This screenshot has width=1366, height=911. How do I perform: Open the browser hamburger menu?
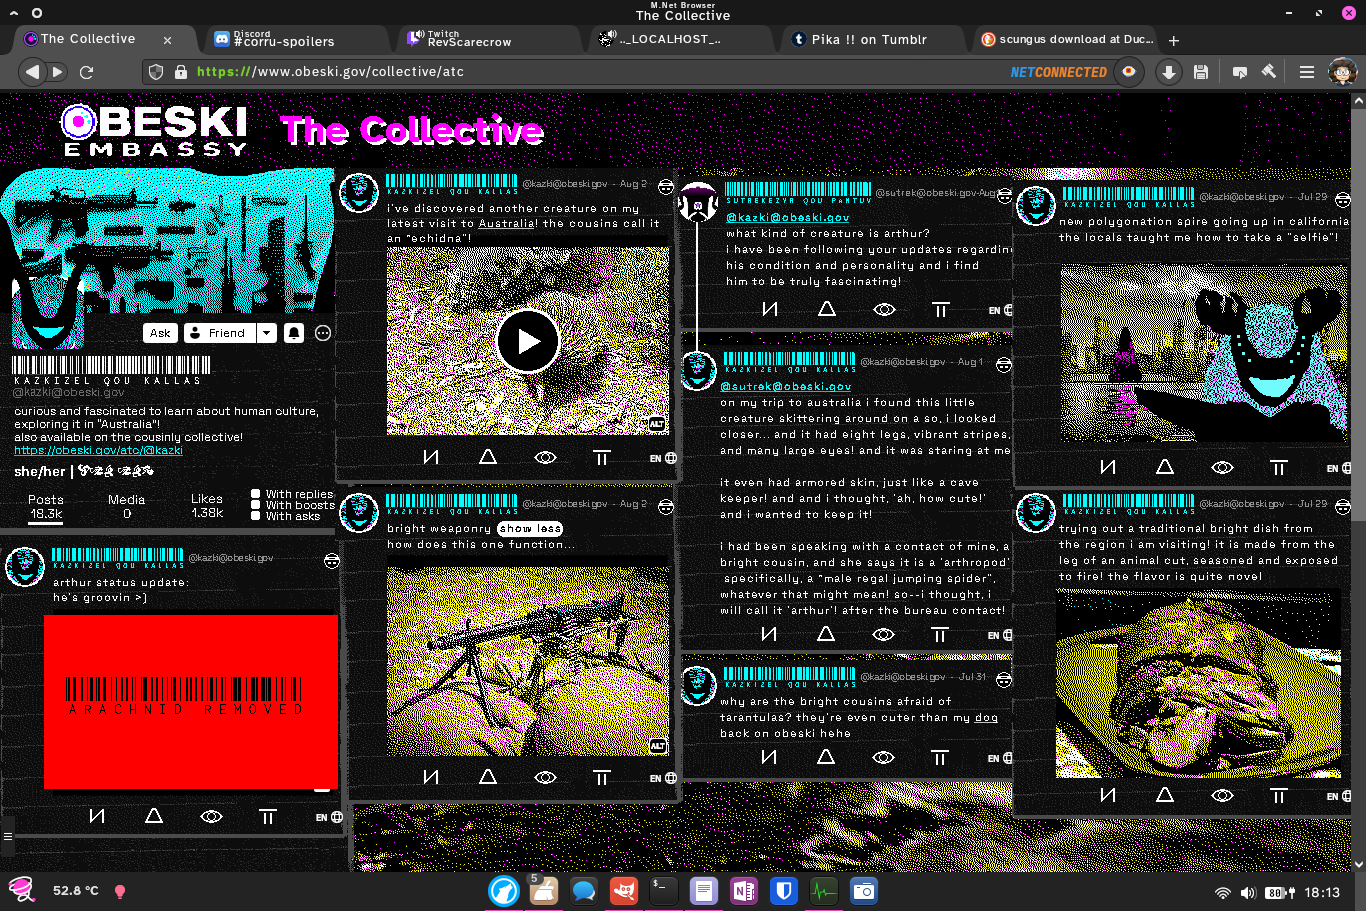[1306, 72]
